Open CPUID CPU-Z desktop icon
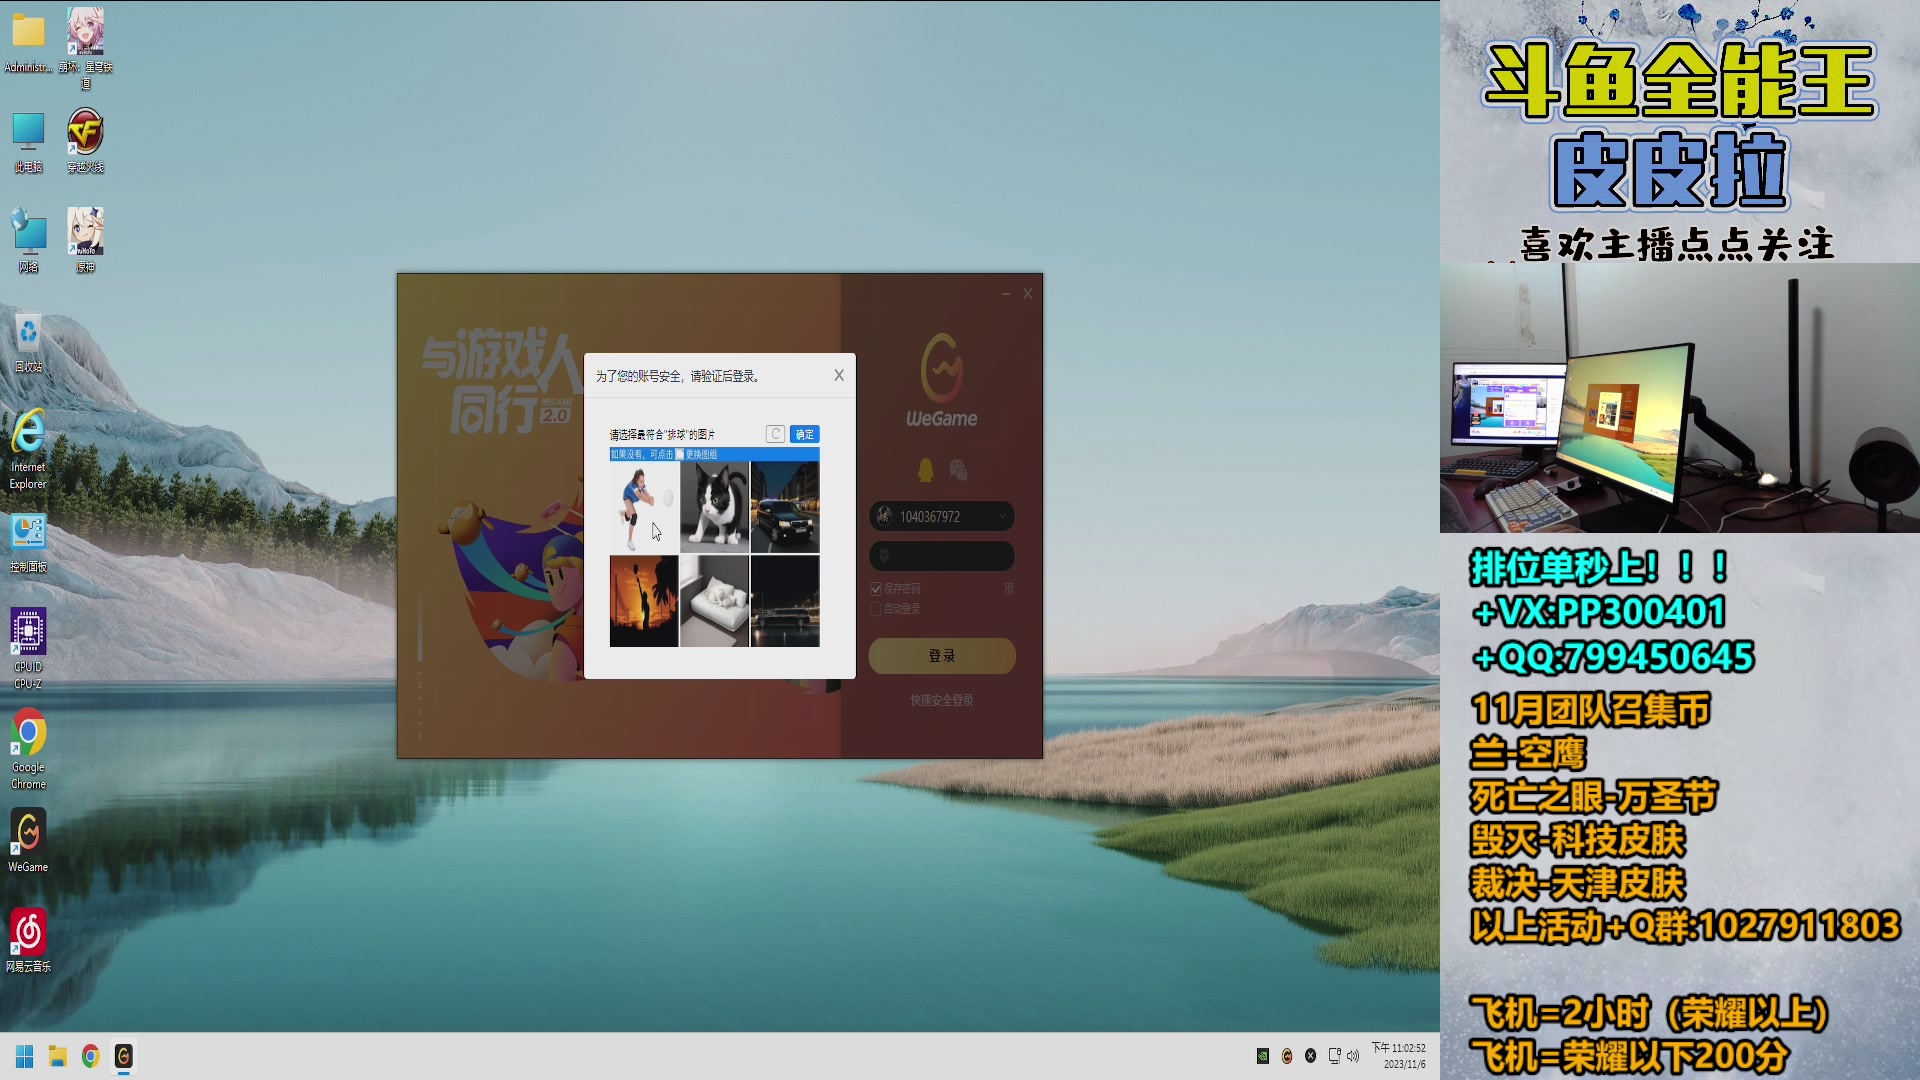 28,647
